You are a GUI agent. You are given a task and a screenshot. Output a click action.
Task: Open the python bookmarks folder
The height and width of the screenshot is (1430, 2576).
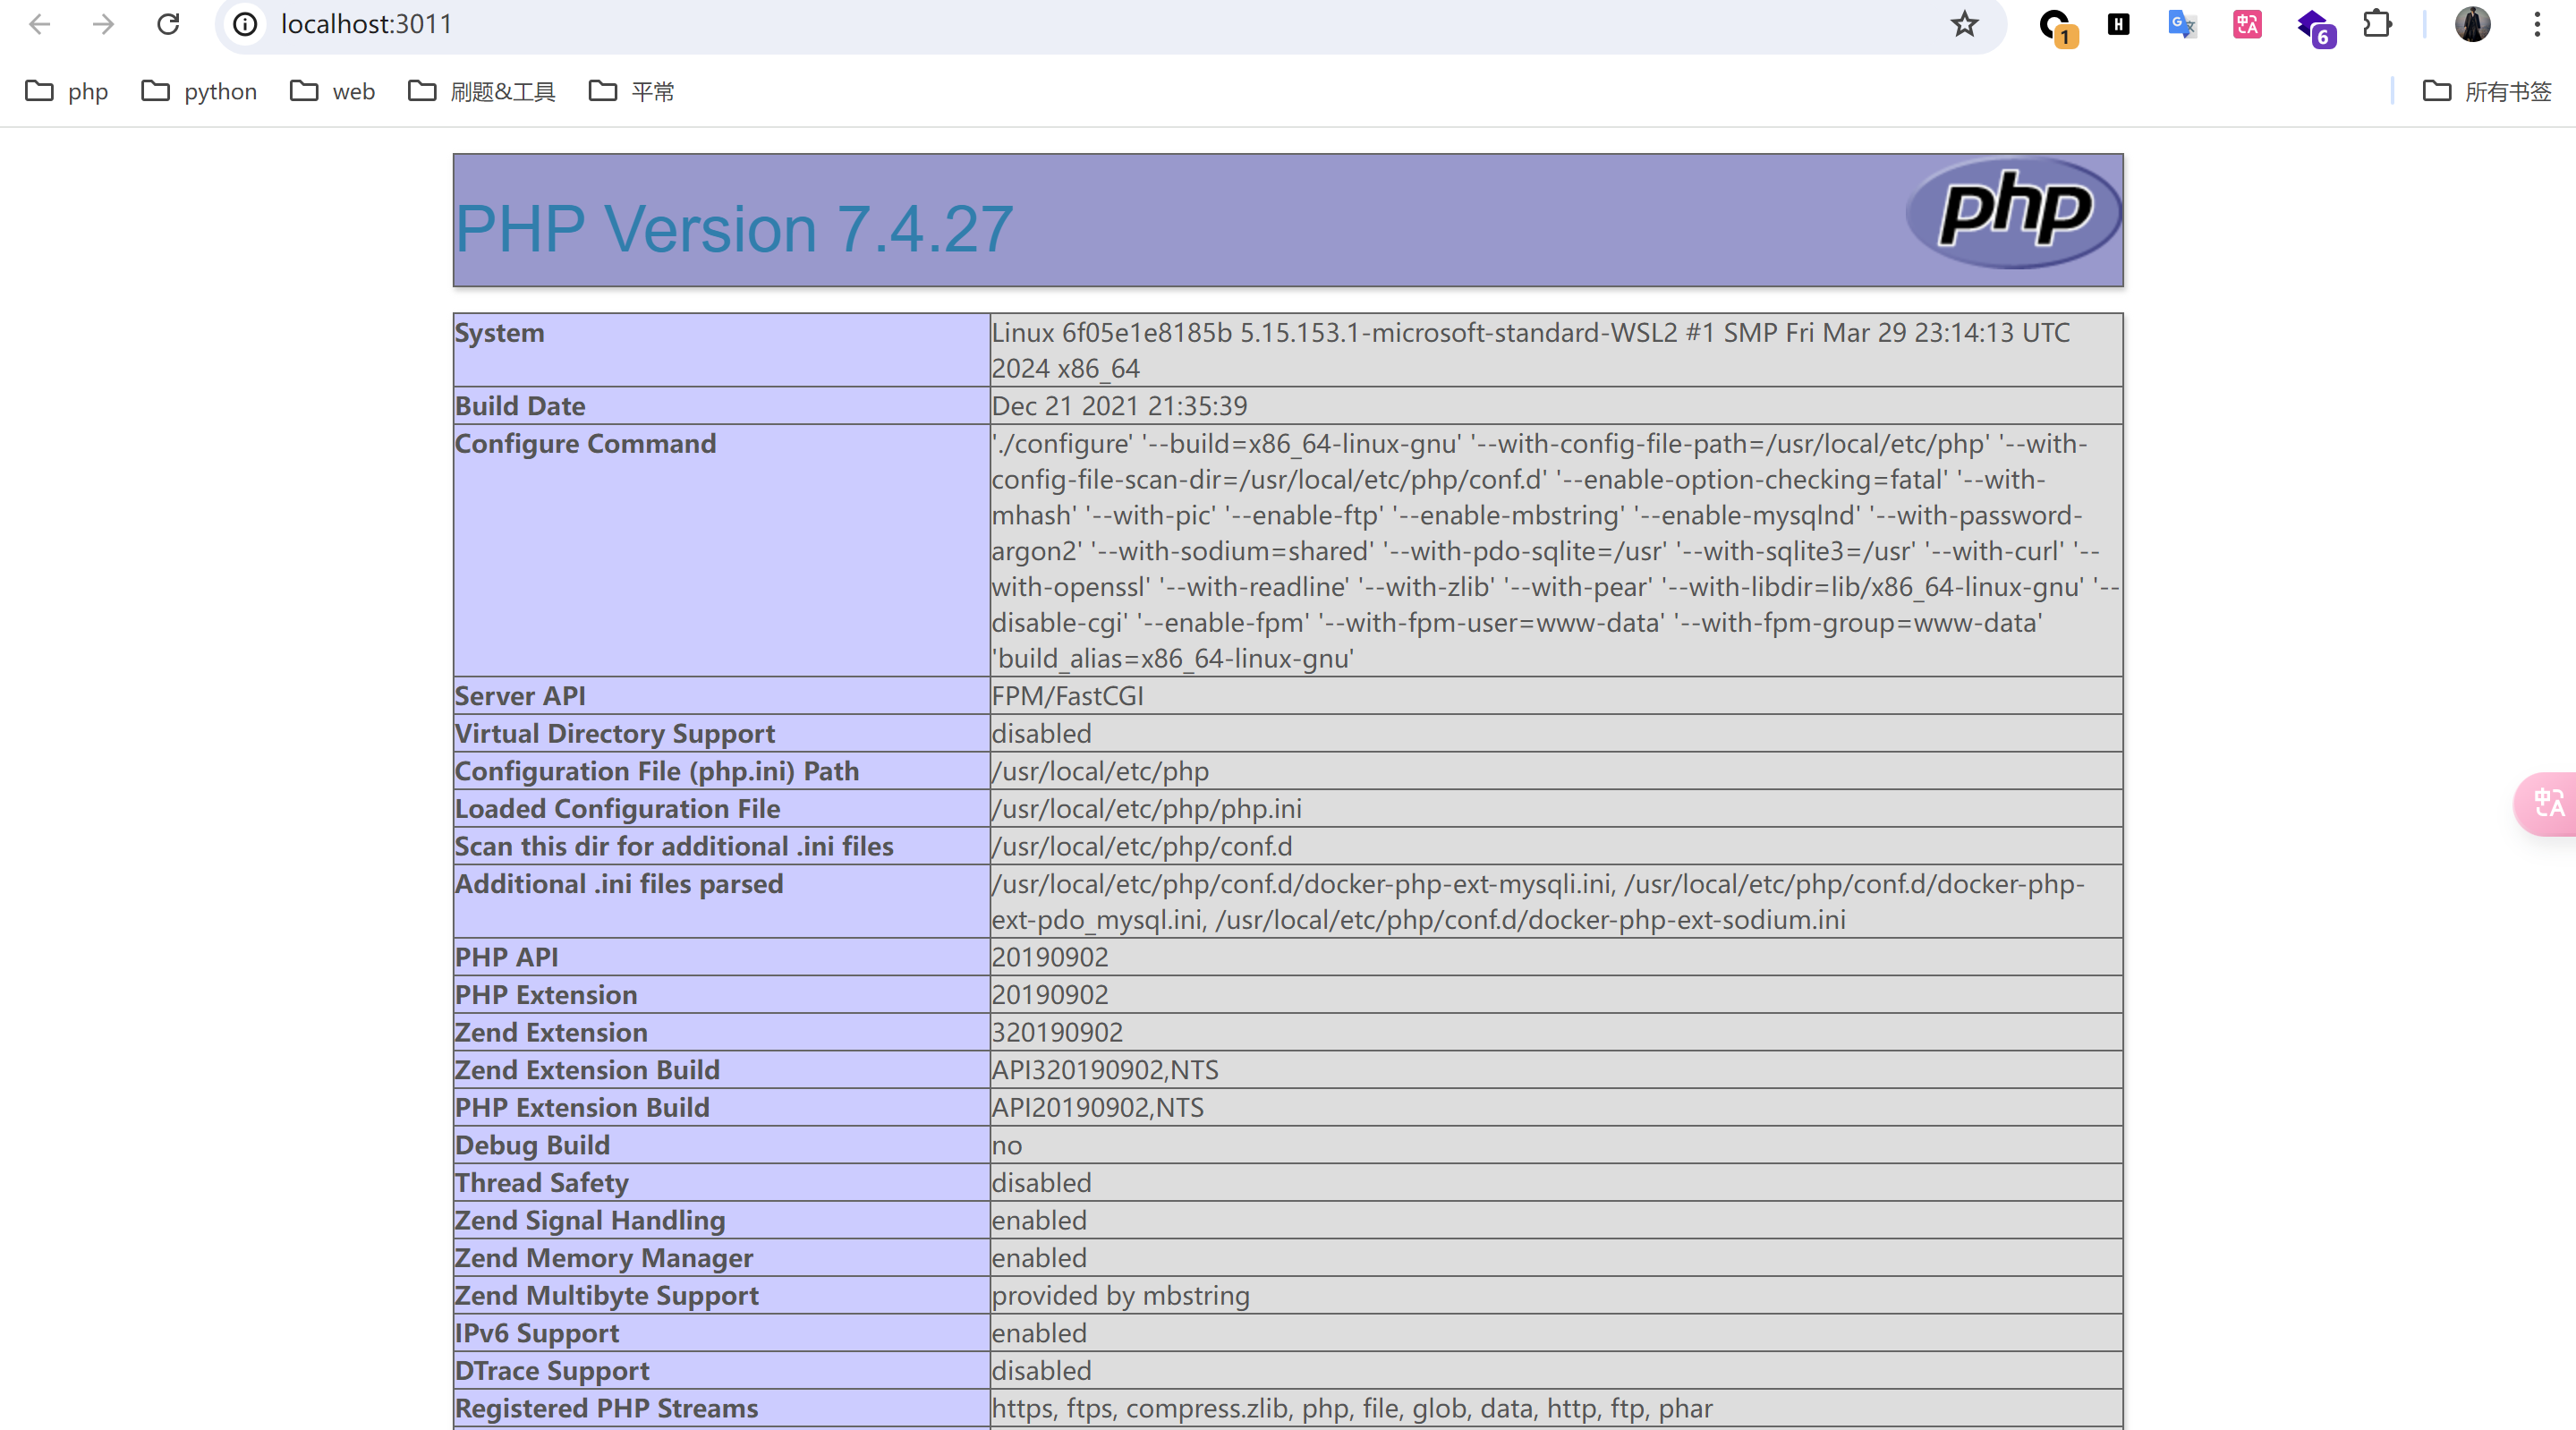click(199, 91)
